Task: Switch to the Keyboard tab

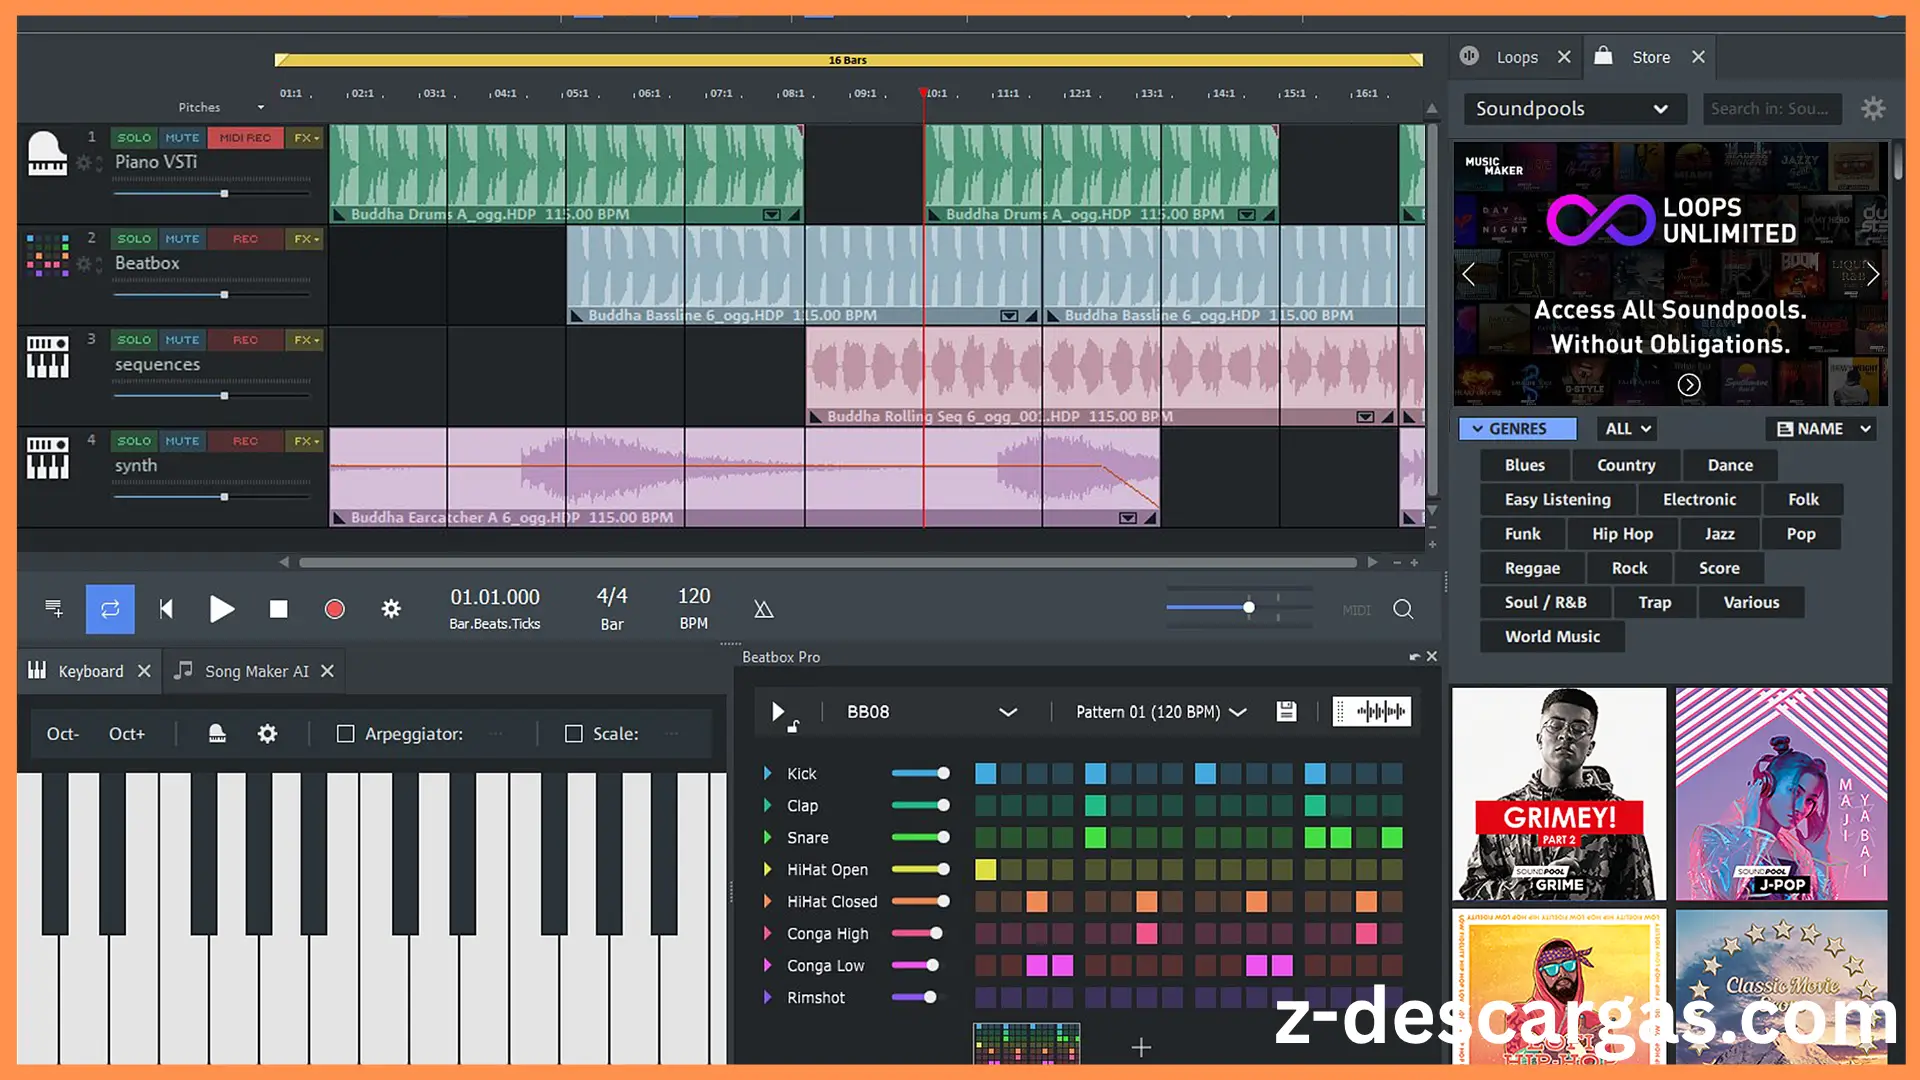Action: pyautogui.click(x=90, y=671)
